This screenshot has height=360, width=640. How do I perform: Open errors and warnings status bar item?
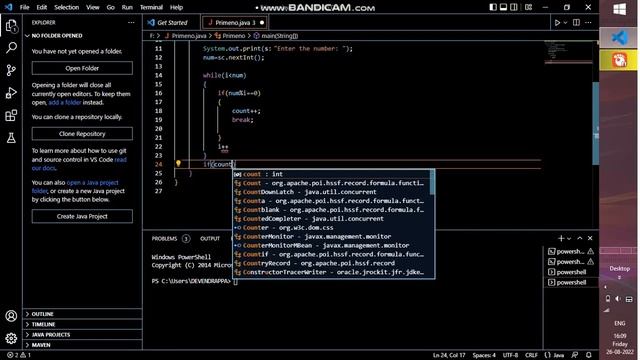(x=19, y=355)
